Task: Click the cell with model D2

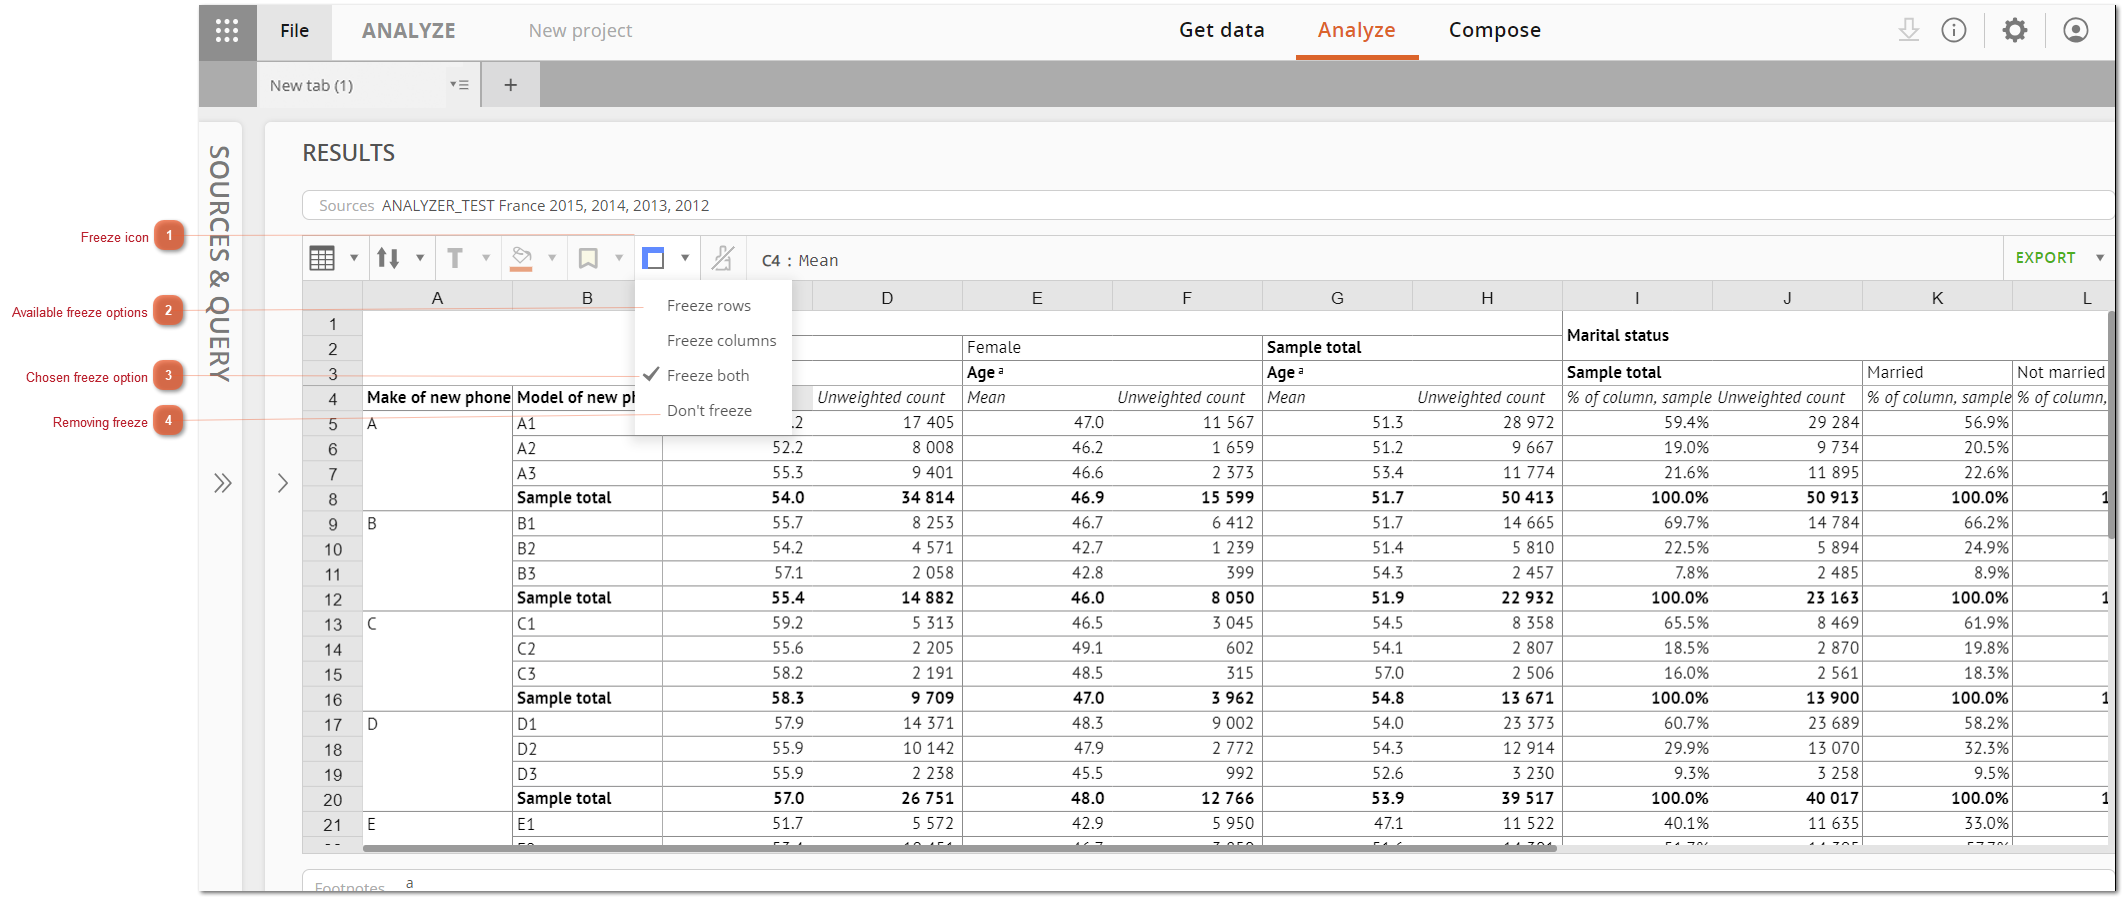Action: pos(587,749)
